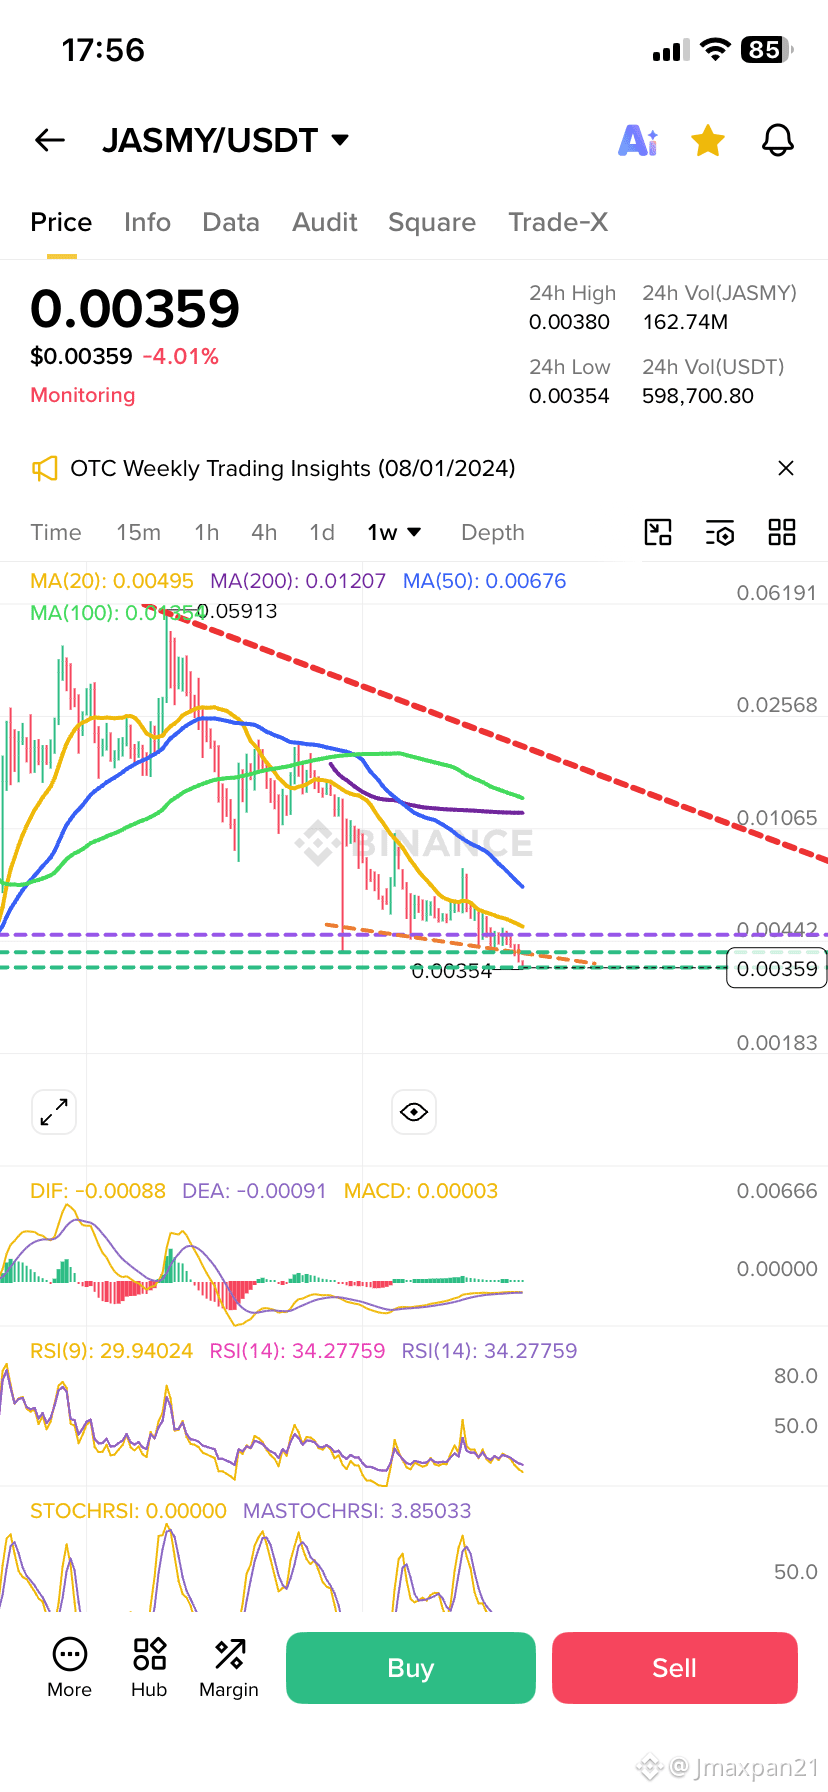This screenshot has width=828, height=1792.
Task: Tap the red Sell button
Action: click(x=675, y=1668)
